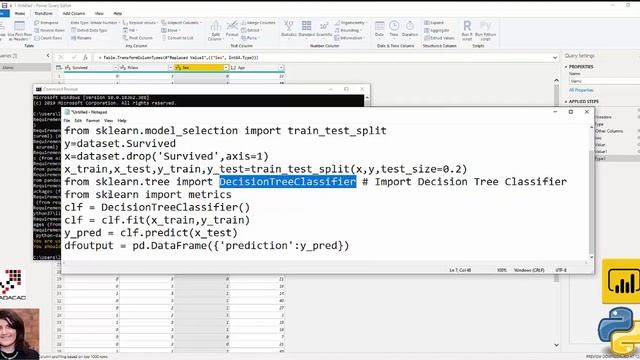The height and width of the screenshot is (360, 640).
Task: Open Data Type Whole Number dropdown
Action: pos(95,23)
